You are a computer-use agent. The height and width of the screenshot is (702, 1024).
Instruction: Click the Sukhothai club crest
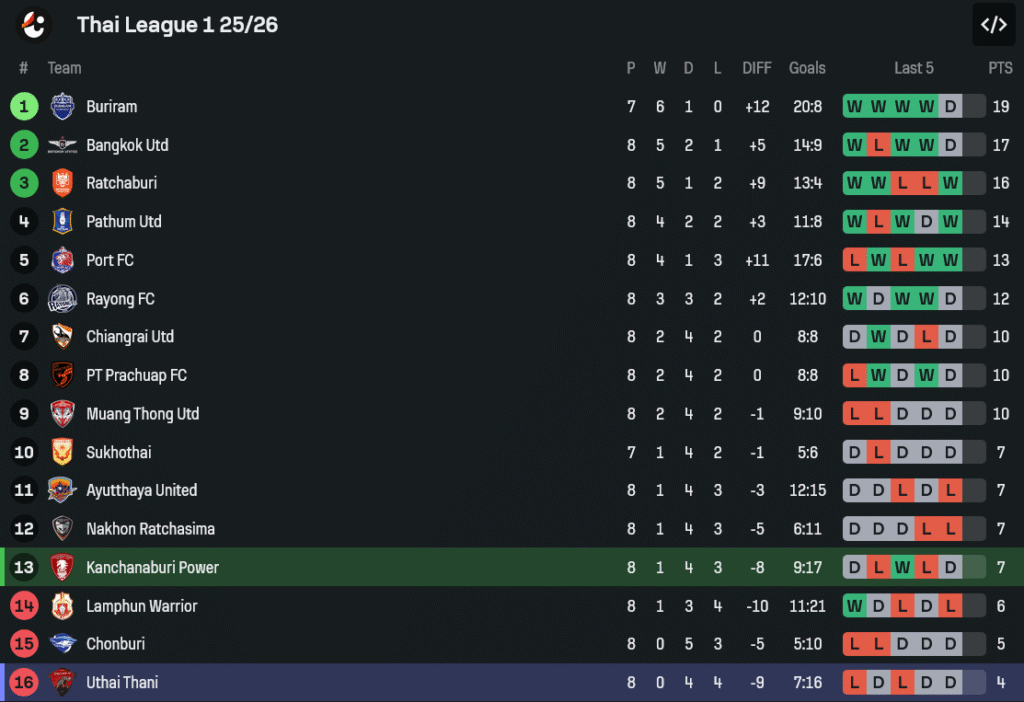[62, 452]
